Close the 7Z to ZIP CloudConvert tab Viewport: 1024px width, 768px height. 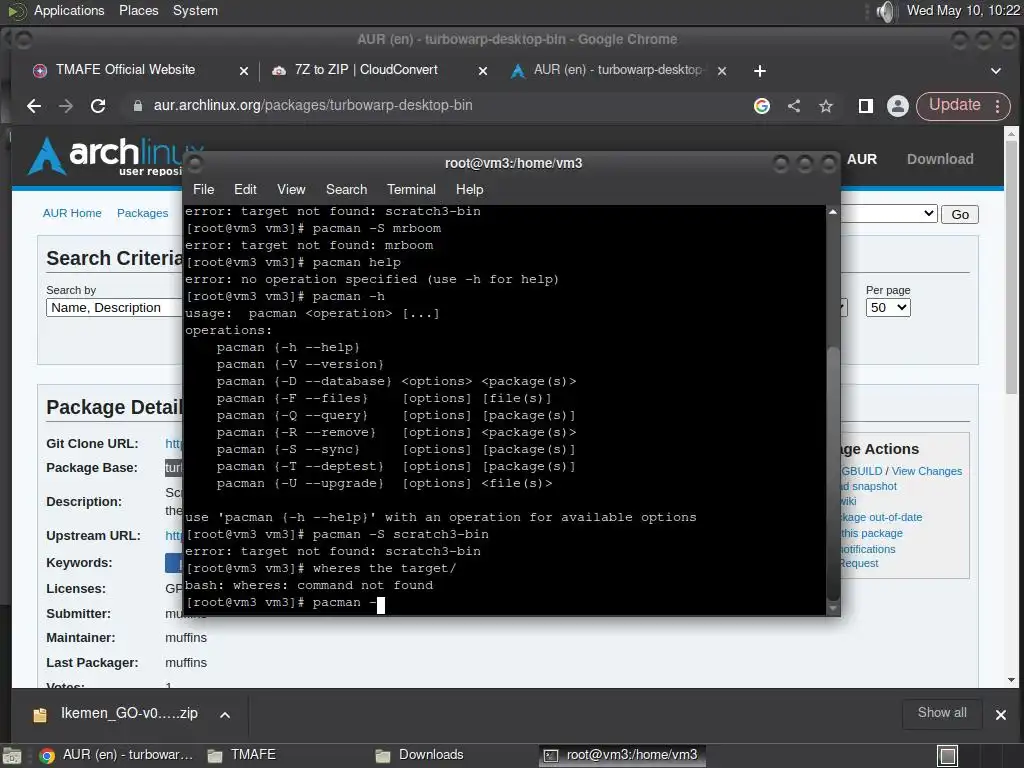[483, 71]
